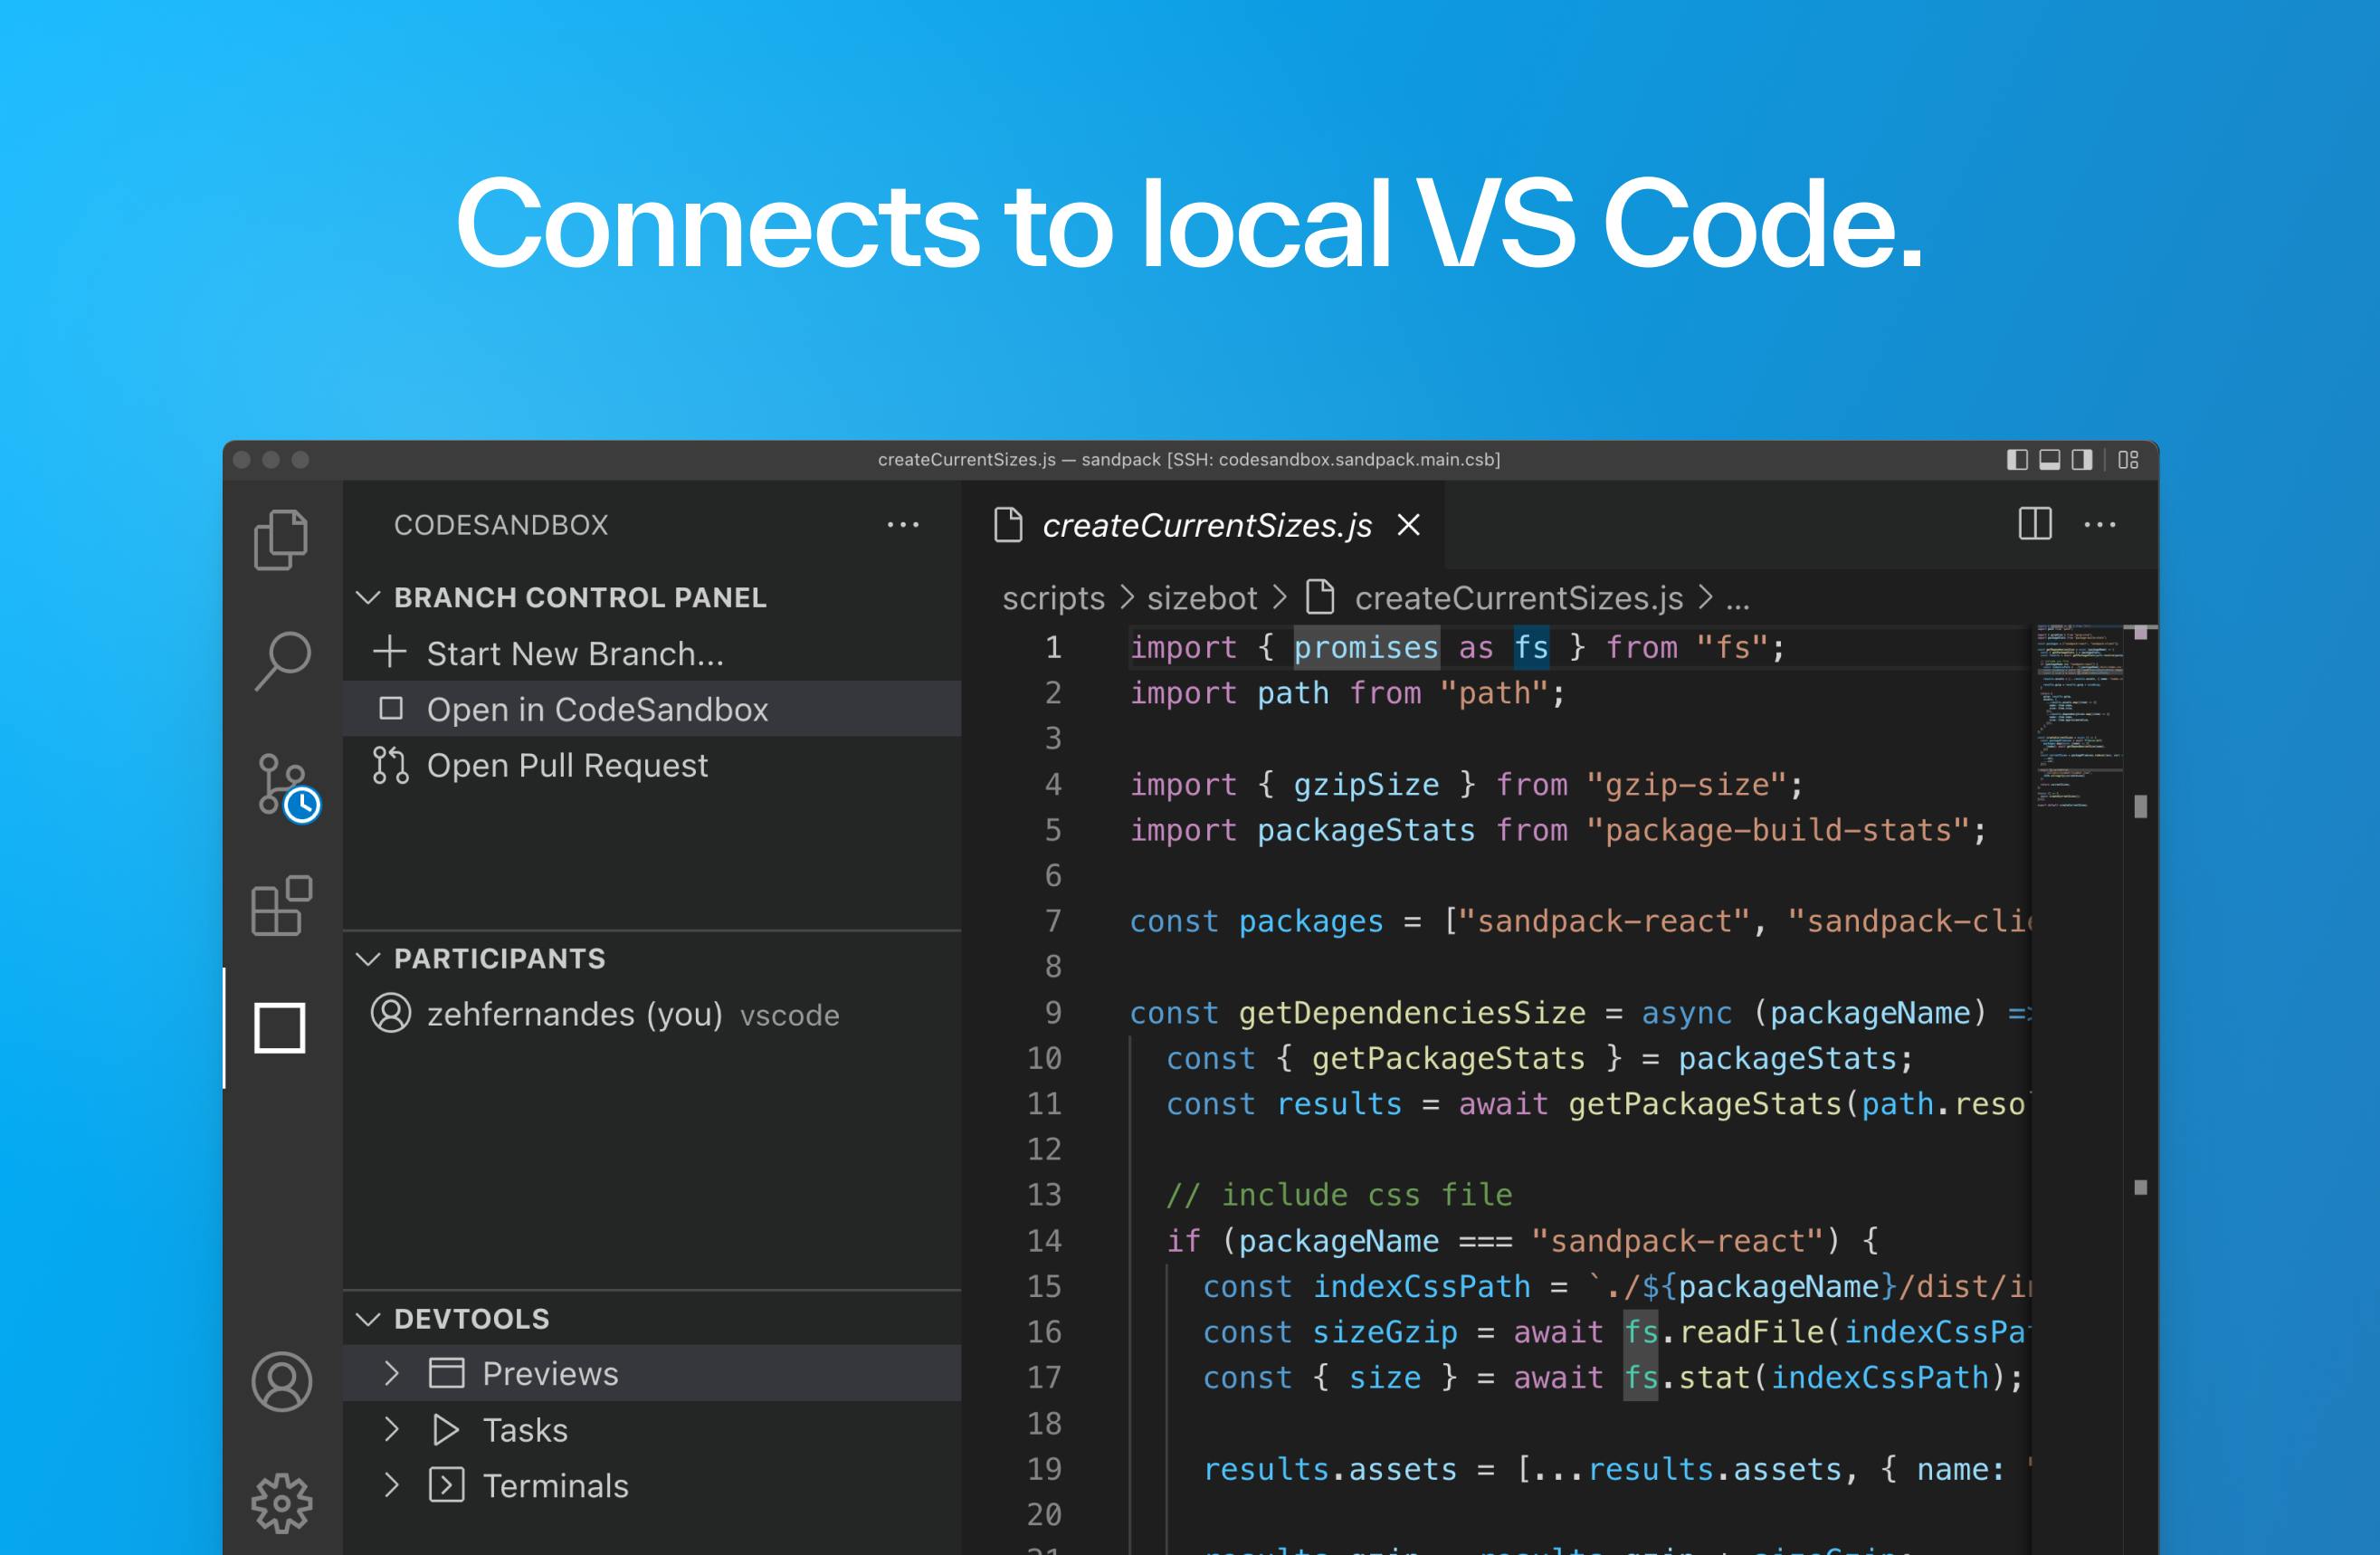The image size is (2380, 1555).
Task: Click "indexCssPath" declaration on line 15
Action: tap(1421, 1286)
